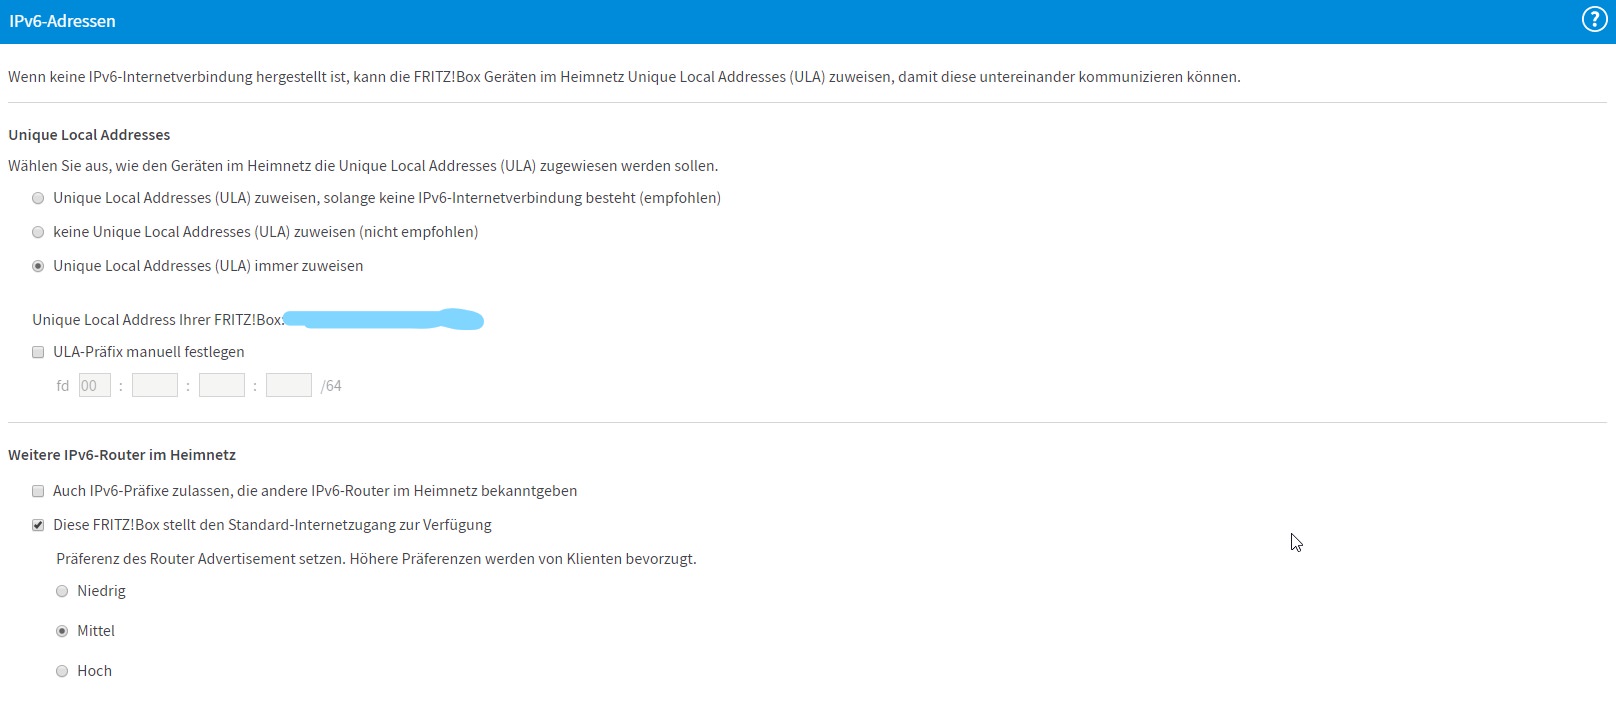Screen dimensions: 1616x702
Task: Click the IPv6-Adressen header title
Action: click(x=62, y=21)
